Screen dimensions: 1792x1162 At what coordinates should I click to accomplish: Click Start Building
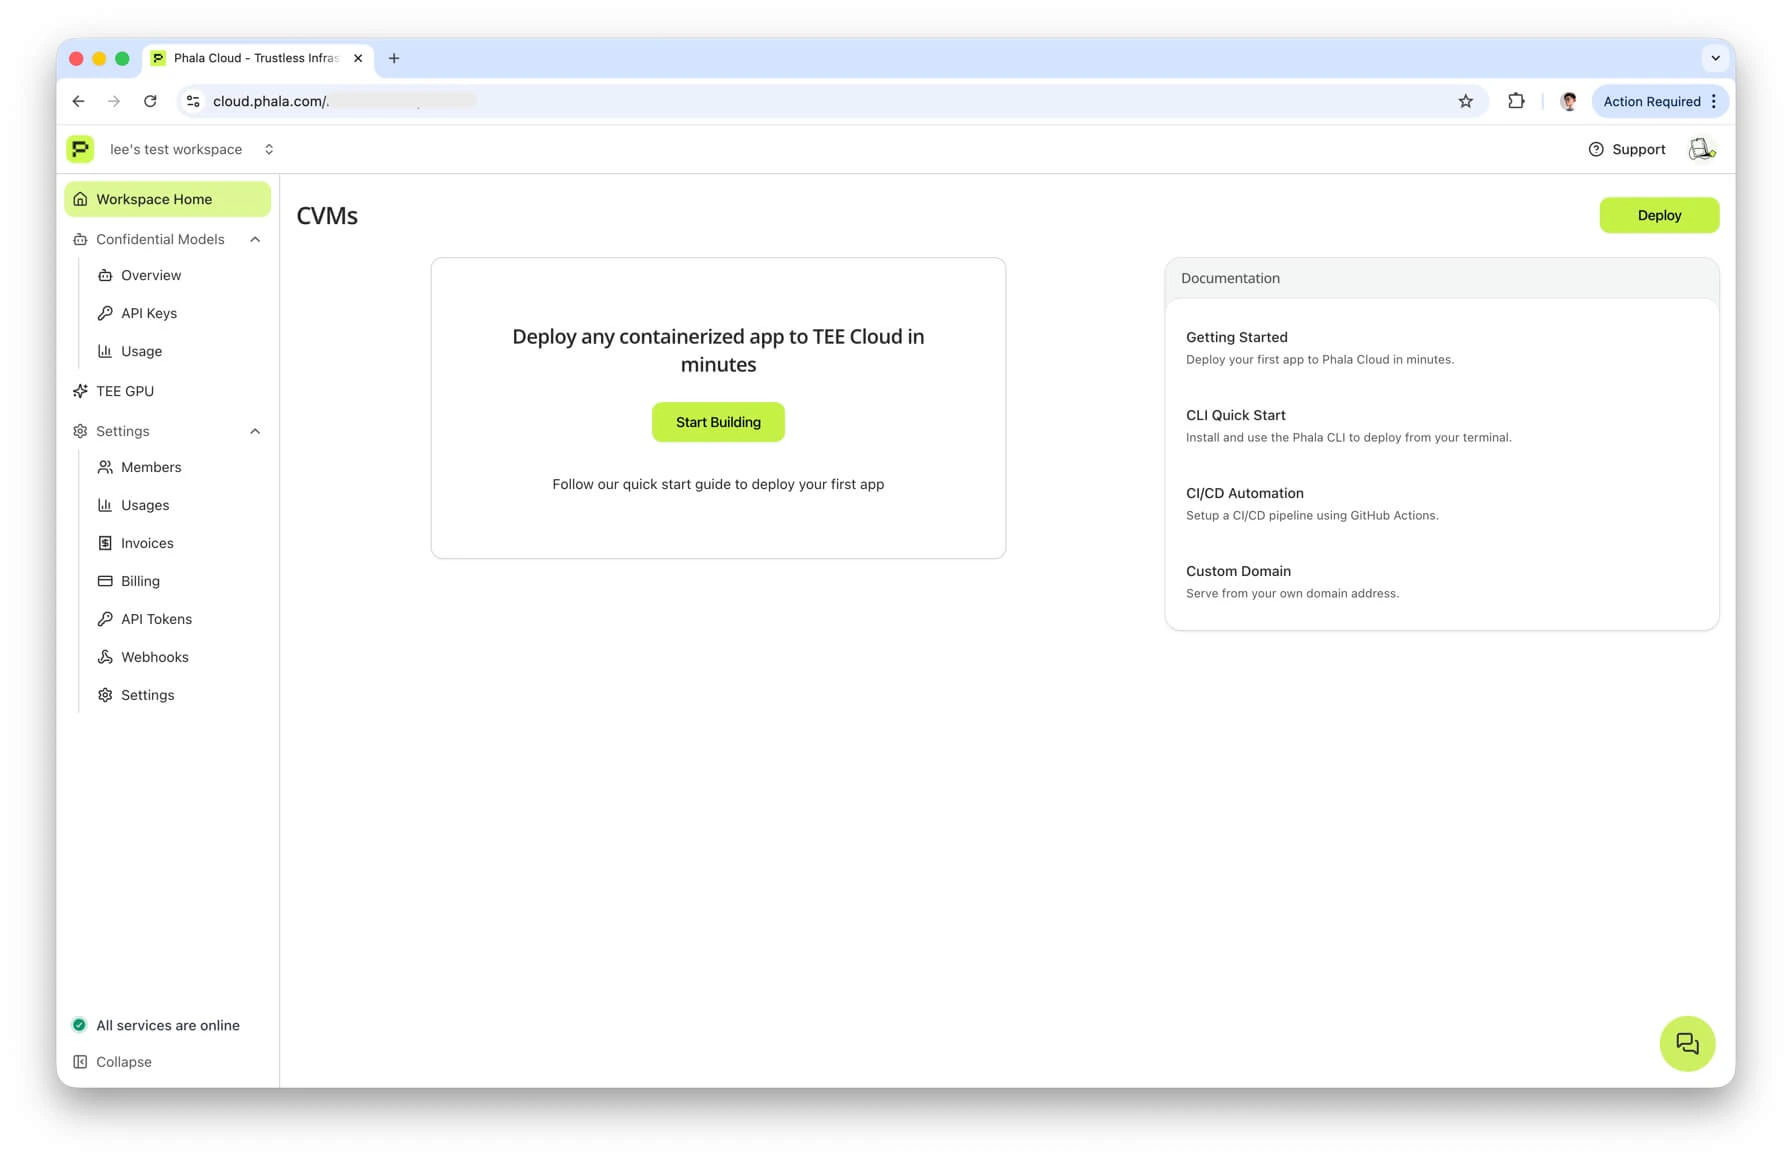coord(718,422)
